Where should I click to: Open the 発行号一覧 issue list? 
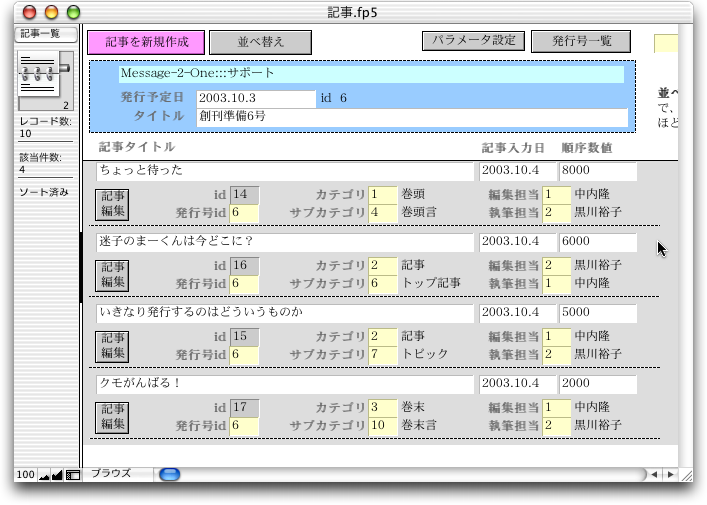(x=580, y=41)
